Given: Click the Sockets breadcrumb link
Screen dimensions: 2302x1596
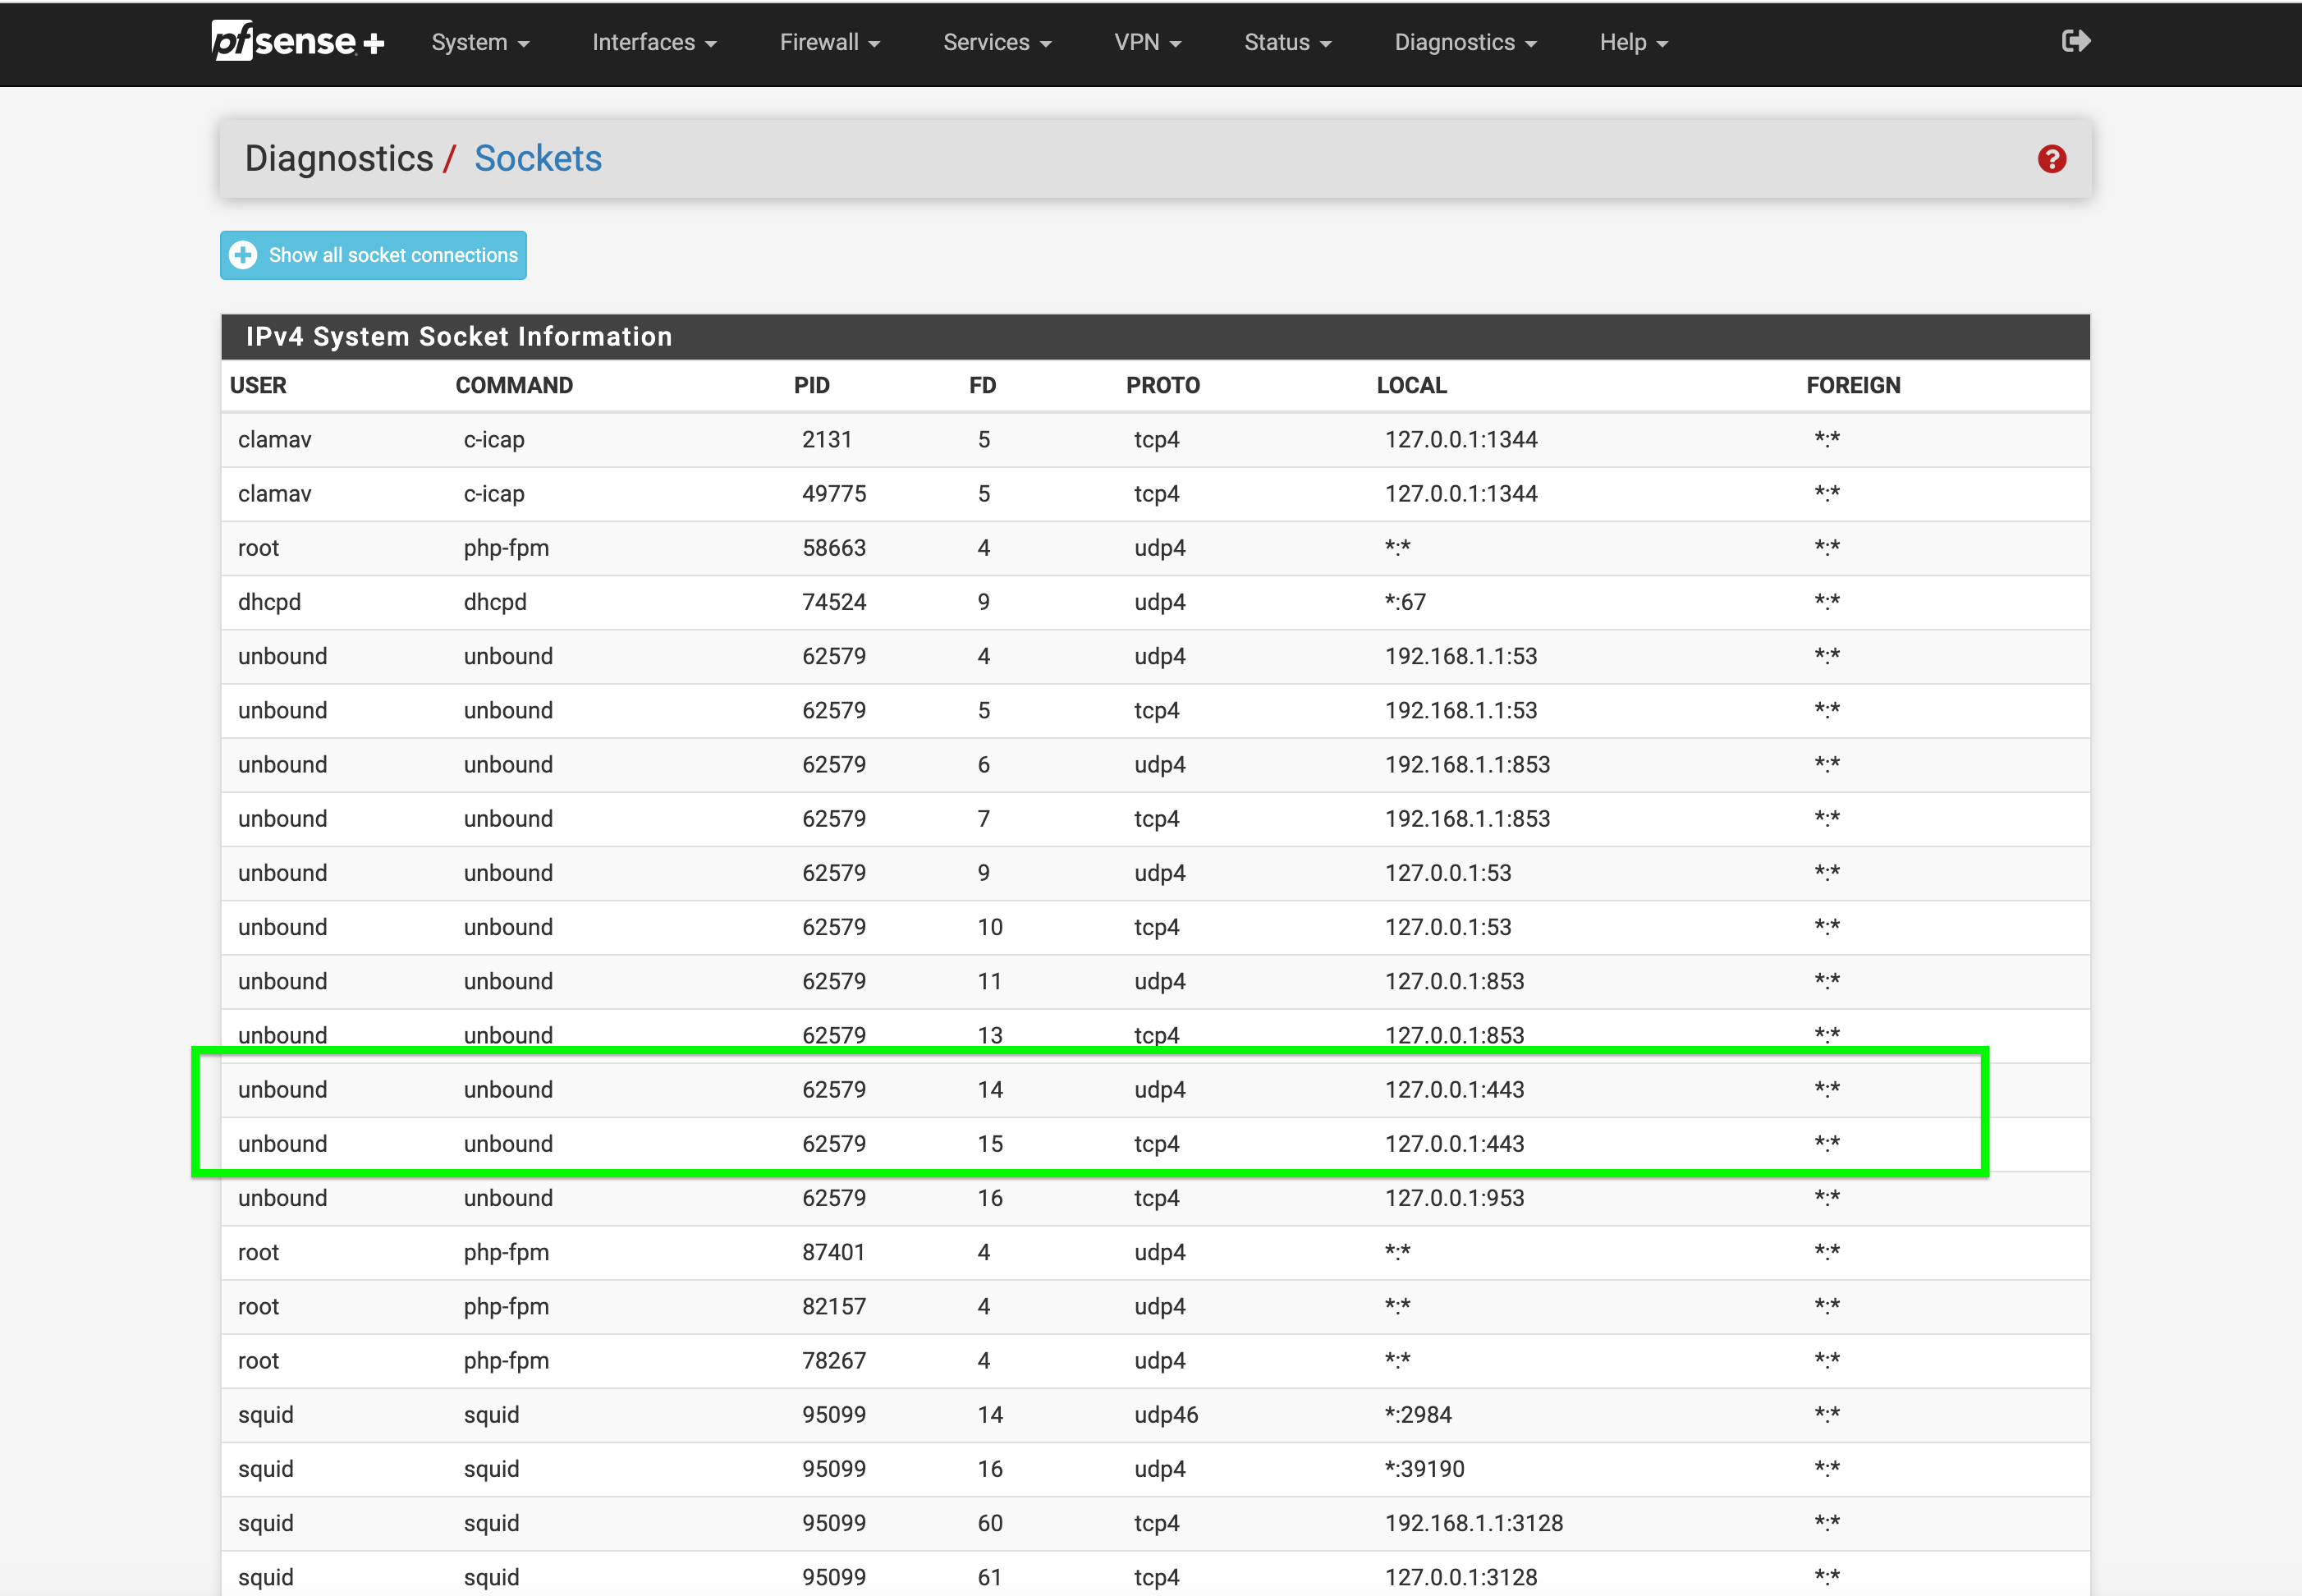Looking at the screenshot, I should pyautogui.click(x=538, y=158).
